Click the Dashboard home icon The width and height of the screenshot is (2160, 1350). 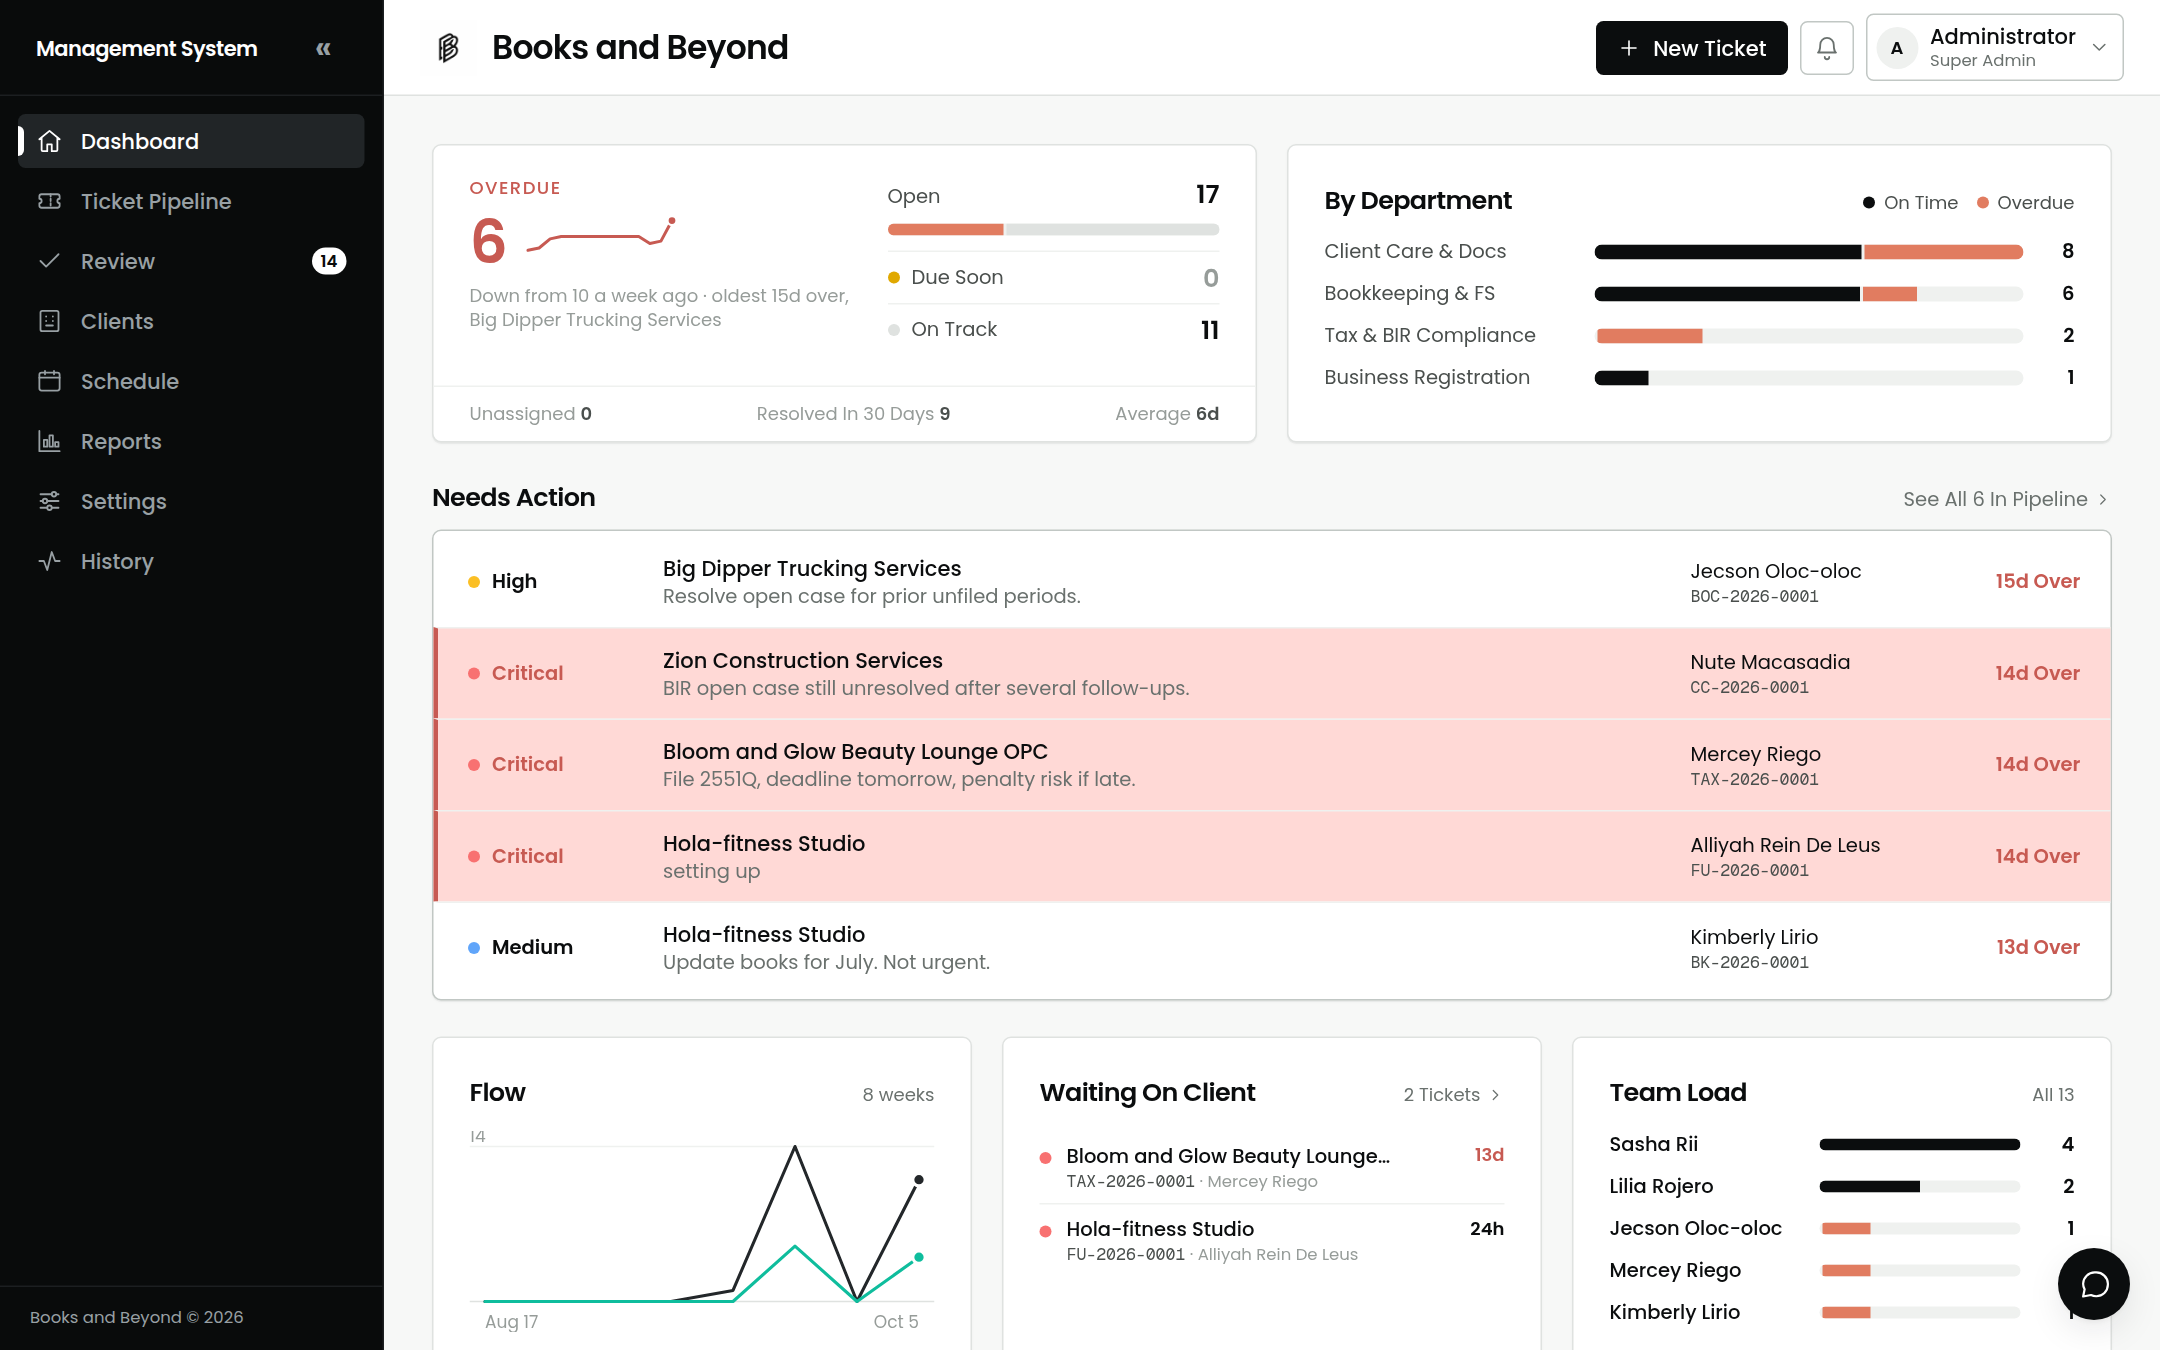[50, 141]
